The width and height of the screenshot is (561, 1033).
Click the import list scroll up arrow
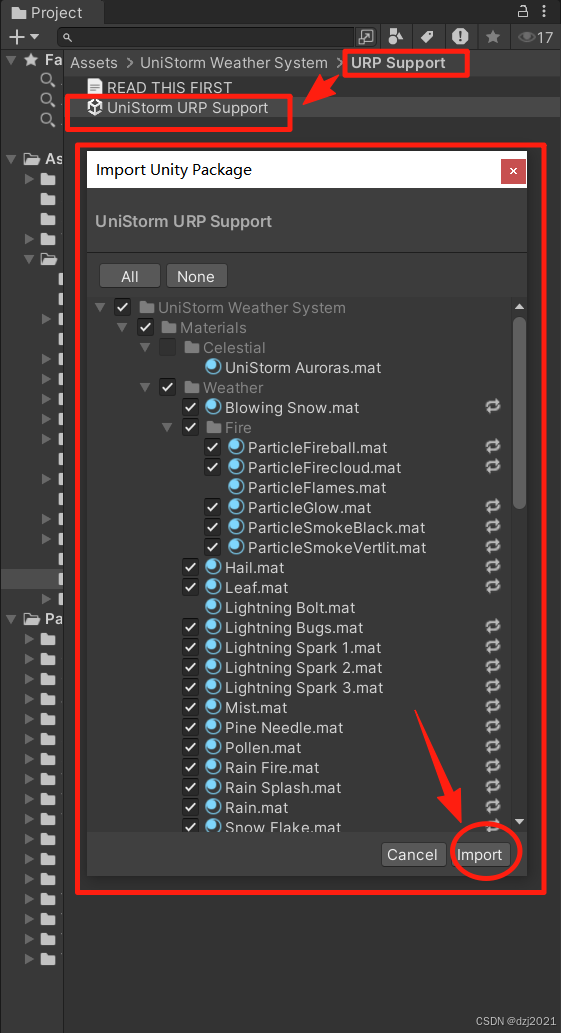coord(519,306)
